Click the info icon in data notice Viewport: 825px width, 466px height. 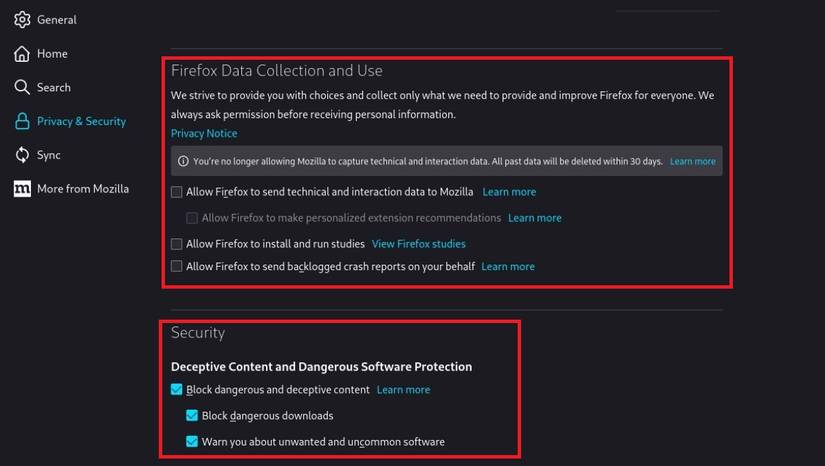183,161
